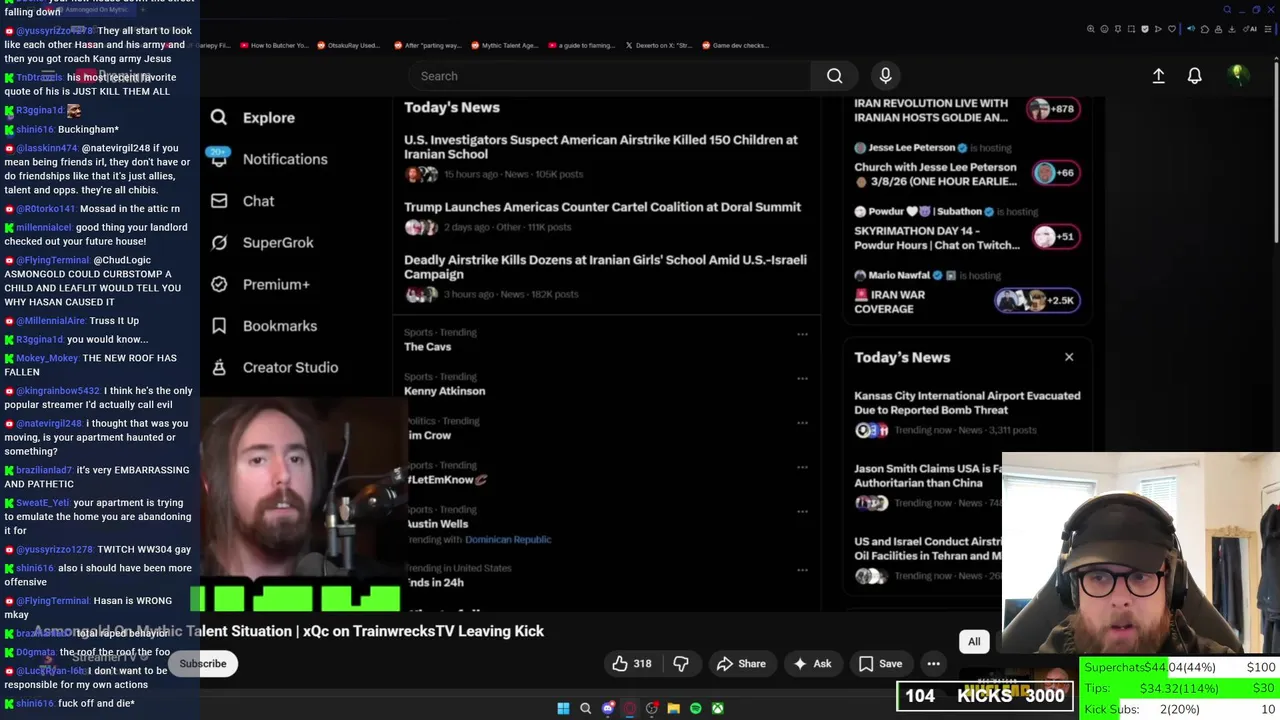Open 'Deadly Airstrike Kills Dozens' news story
Viewport: 1280px width, 720px height.
(605, 267)
